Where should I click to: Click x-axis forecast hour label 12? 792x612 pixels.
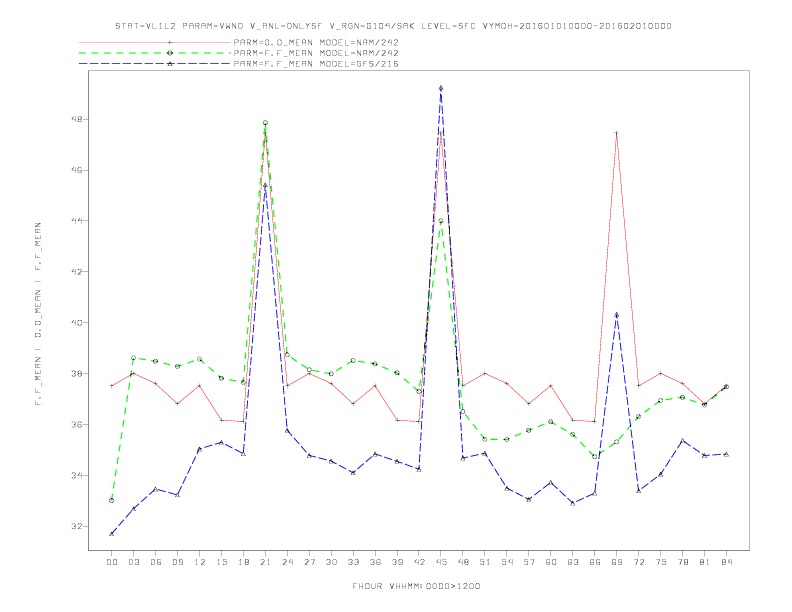coord(200,562)
